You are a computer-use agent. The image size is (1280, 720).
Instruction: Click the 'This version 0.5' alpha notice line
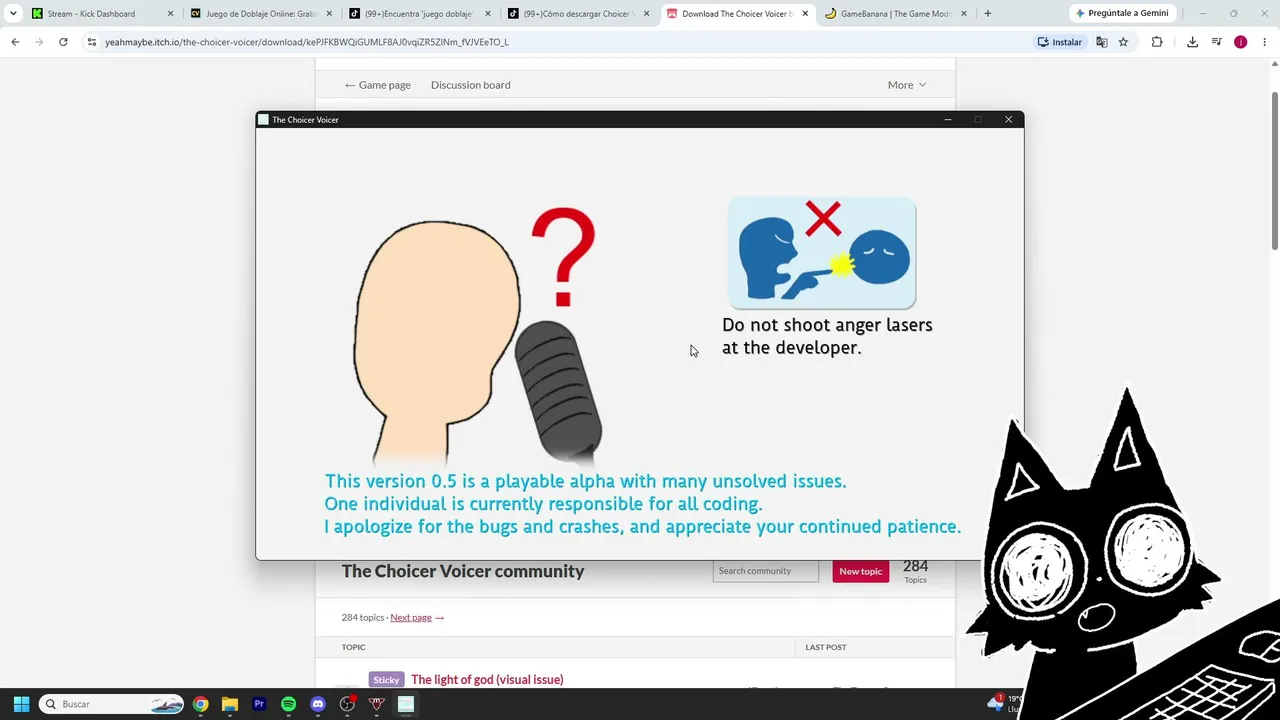585,481
